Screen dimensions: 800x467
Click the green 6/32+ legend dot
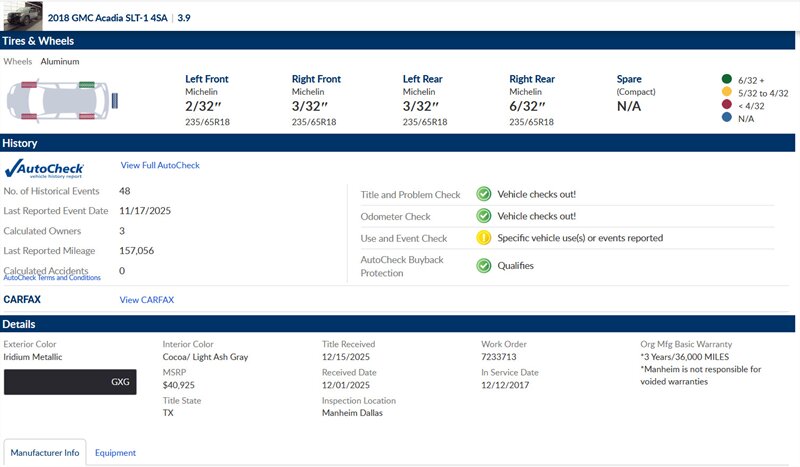click(x=726, y=79)
